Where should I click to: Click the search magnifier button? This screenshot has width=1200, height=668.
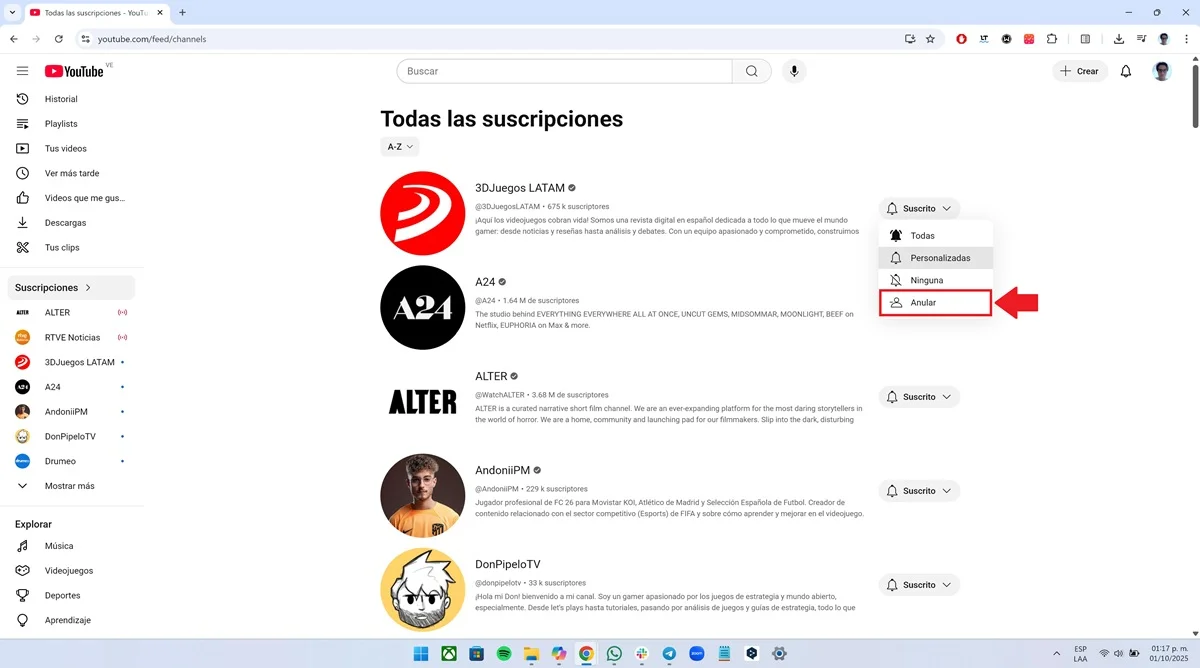[x=752, y=71]
